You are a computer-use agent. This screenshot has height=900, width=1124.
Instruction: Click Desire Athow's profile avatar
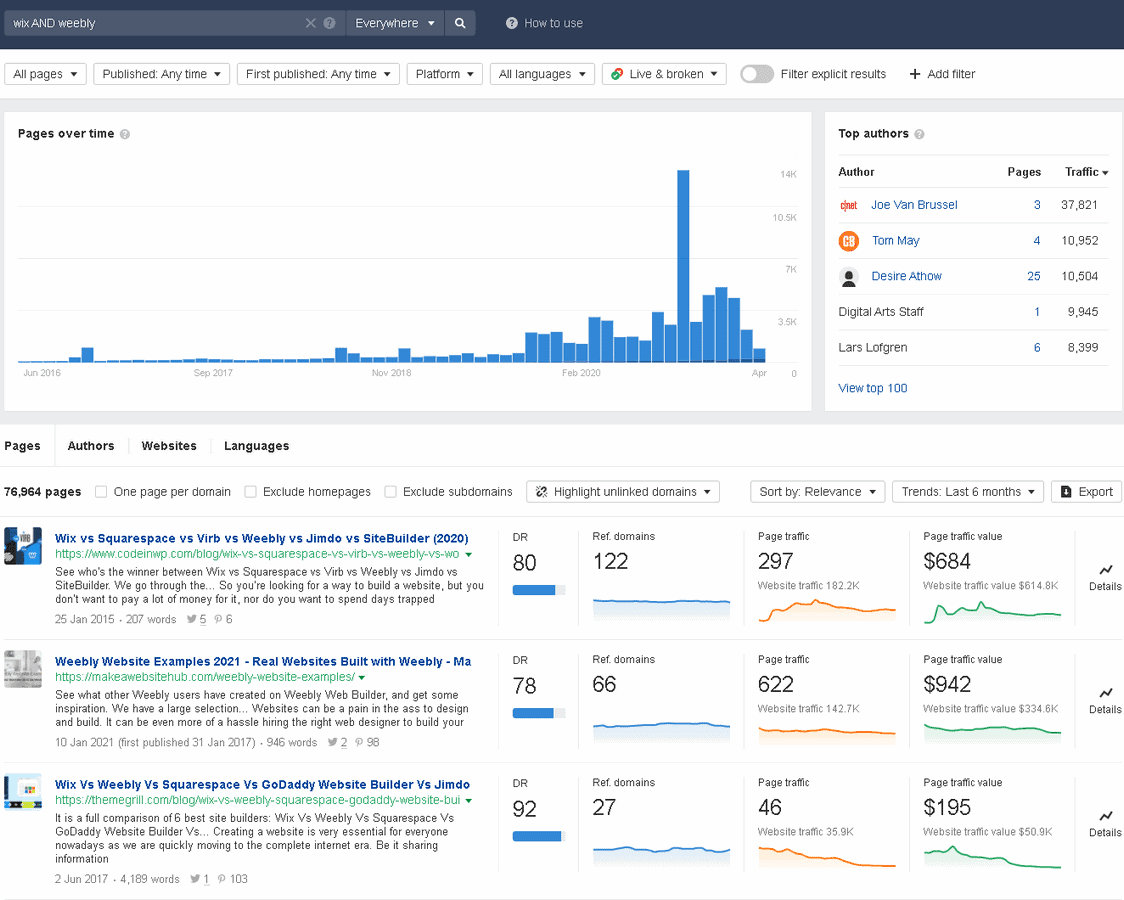coord(849,277)
